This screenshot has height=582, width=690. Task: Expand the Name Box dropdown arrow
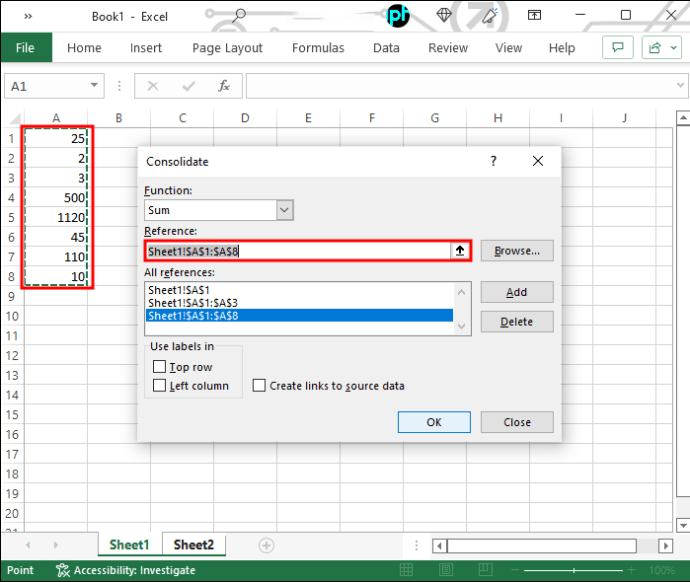point(94,85)
